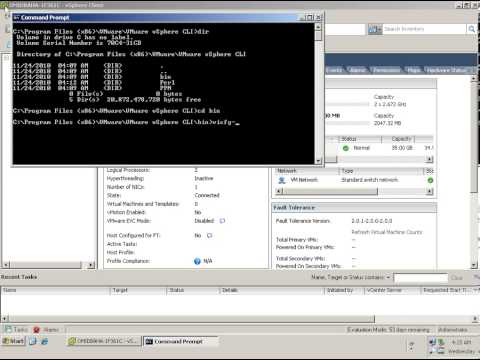Click left arrow of network list scrollbar
Image resolution: width=480 pixels, height=360 pixels.
tap(279, 191)
